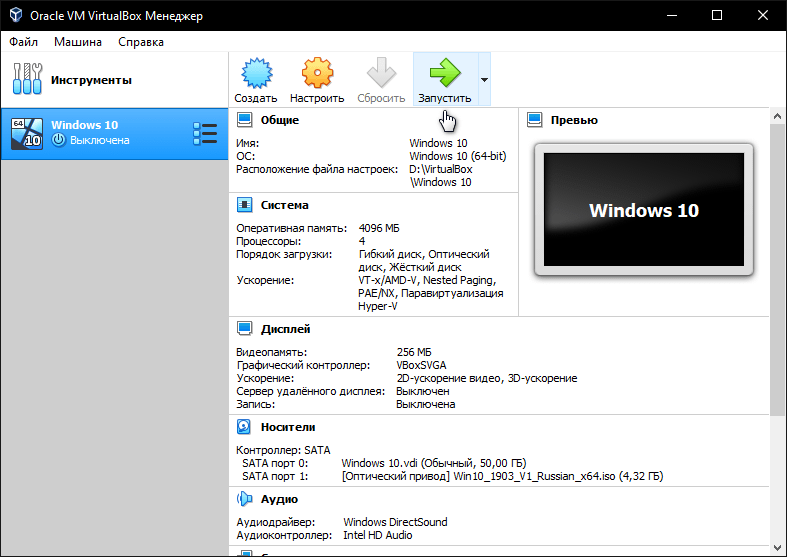The image size is (787, 557).
Task: Click the VBoxSVGA controller value
Action: click(x=421, y=365)
